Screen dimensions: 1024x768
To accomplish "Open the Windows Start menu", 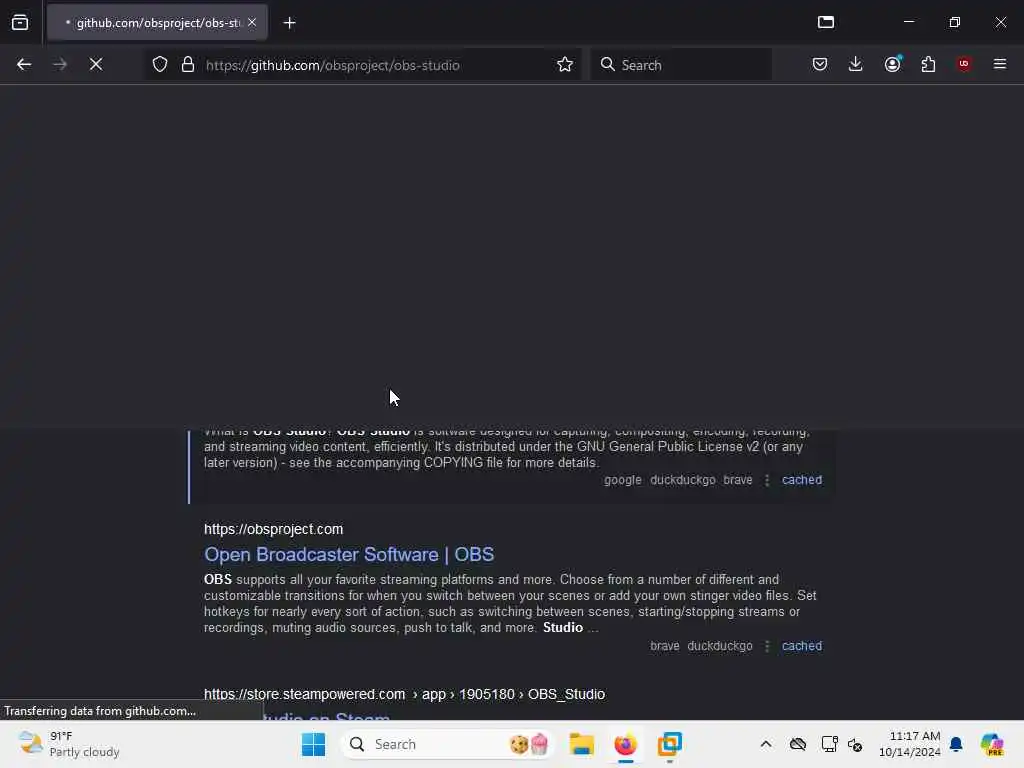I will tap(313, 744).
